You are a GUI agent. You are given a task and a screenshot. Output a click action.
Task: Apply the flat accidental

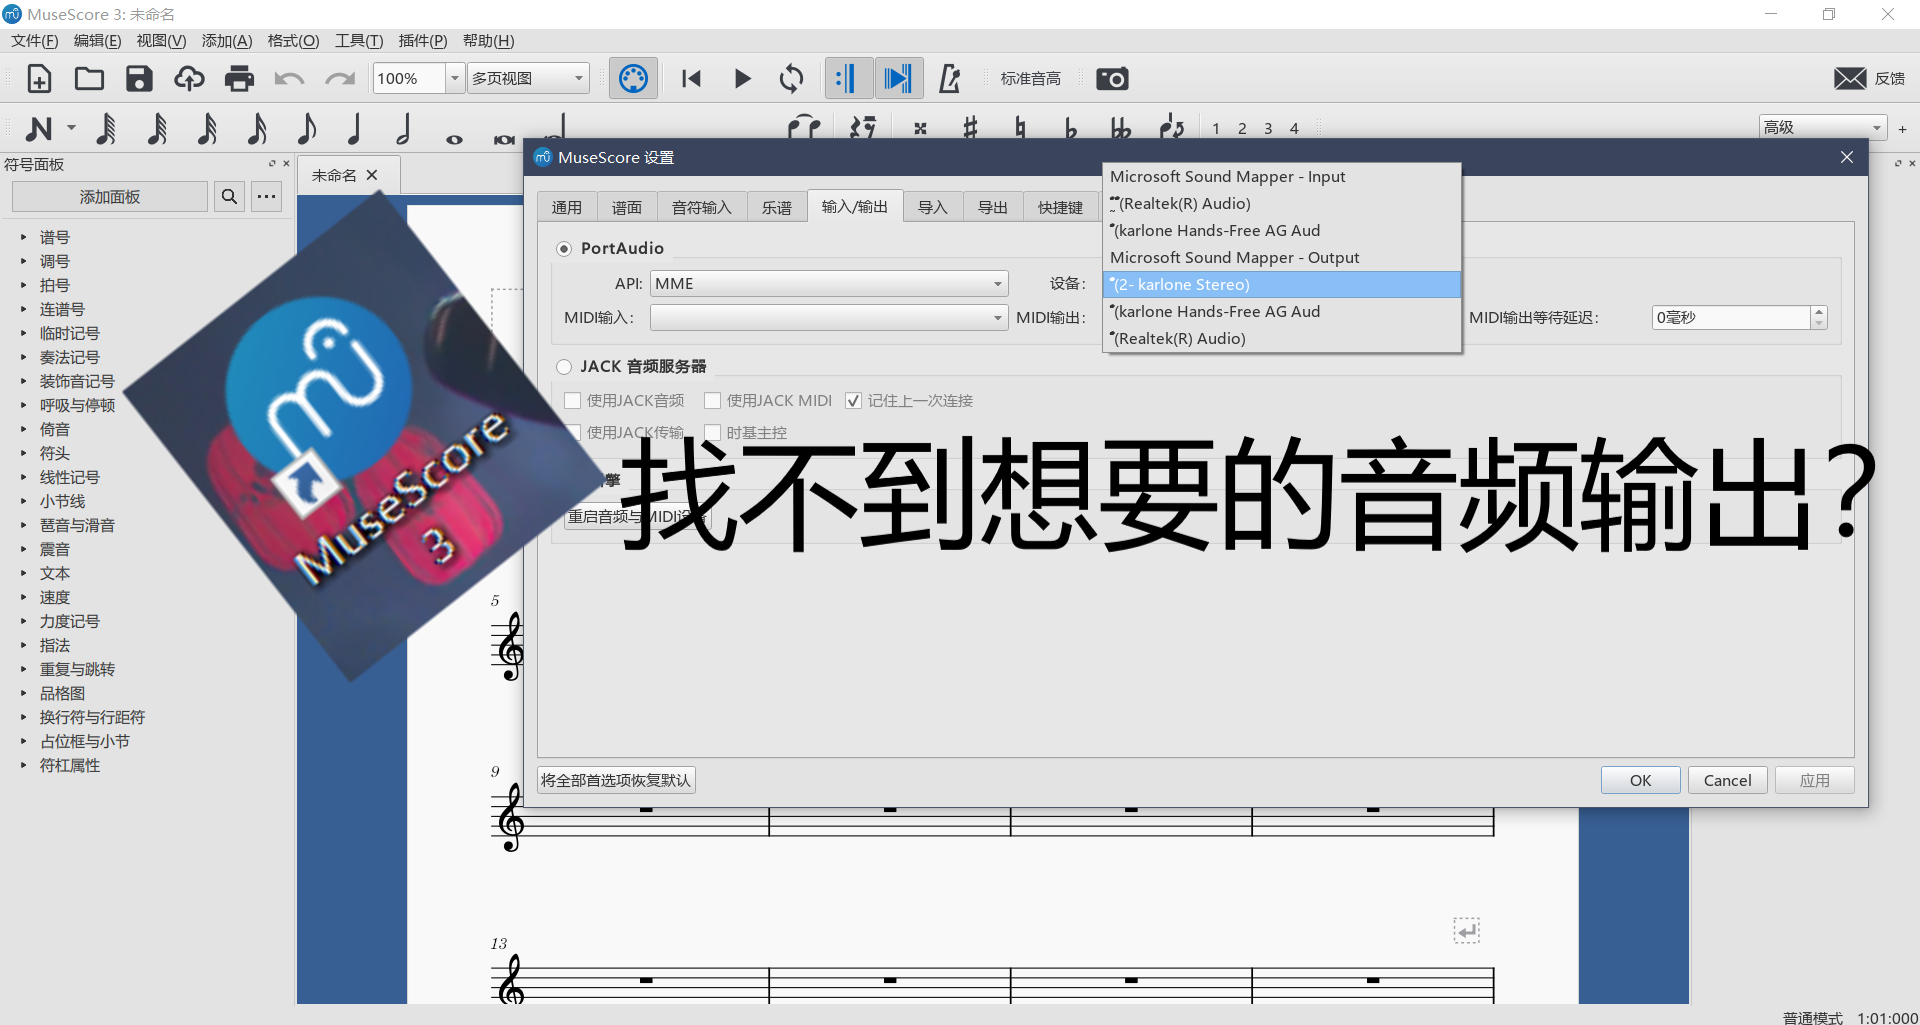click(1070, 128)
